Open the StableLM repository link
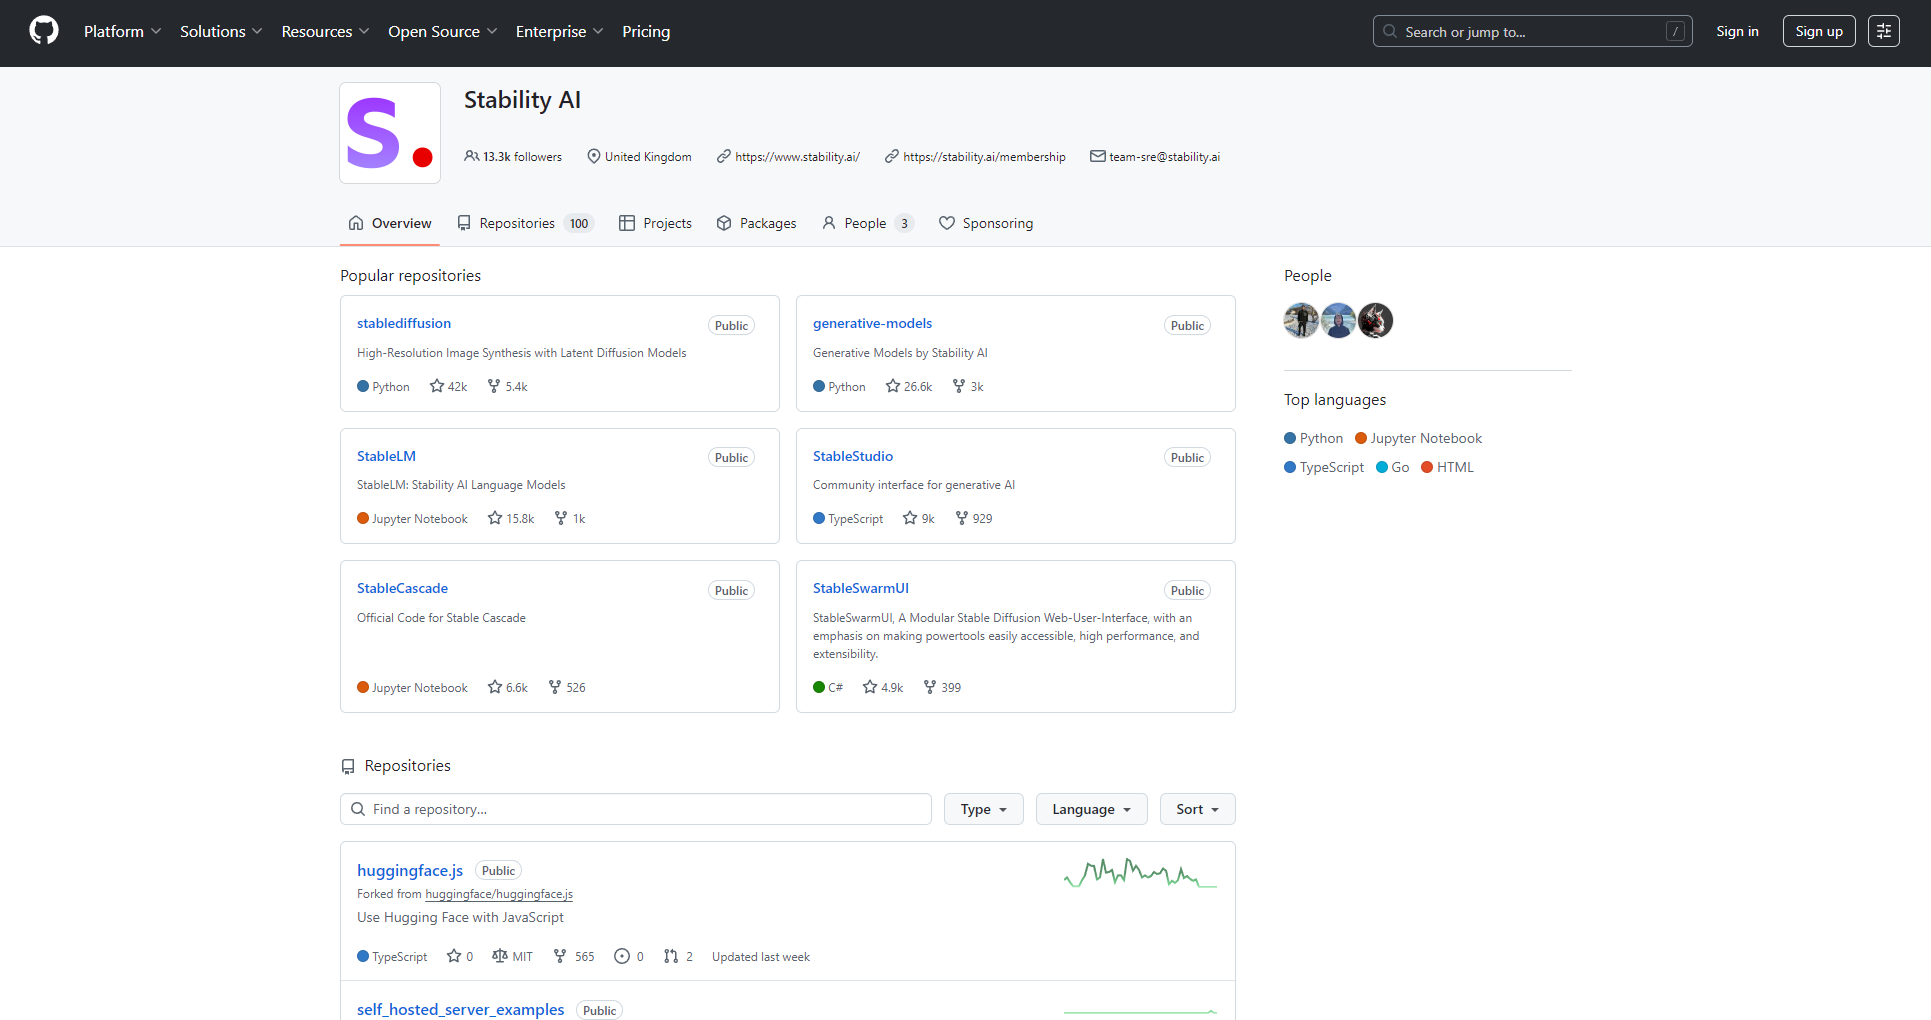The width and height of the screenshot is (1931, 1020). 386,456
